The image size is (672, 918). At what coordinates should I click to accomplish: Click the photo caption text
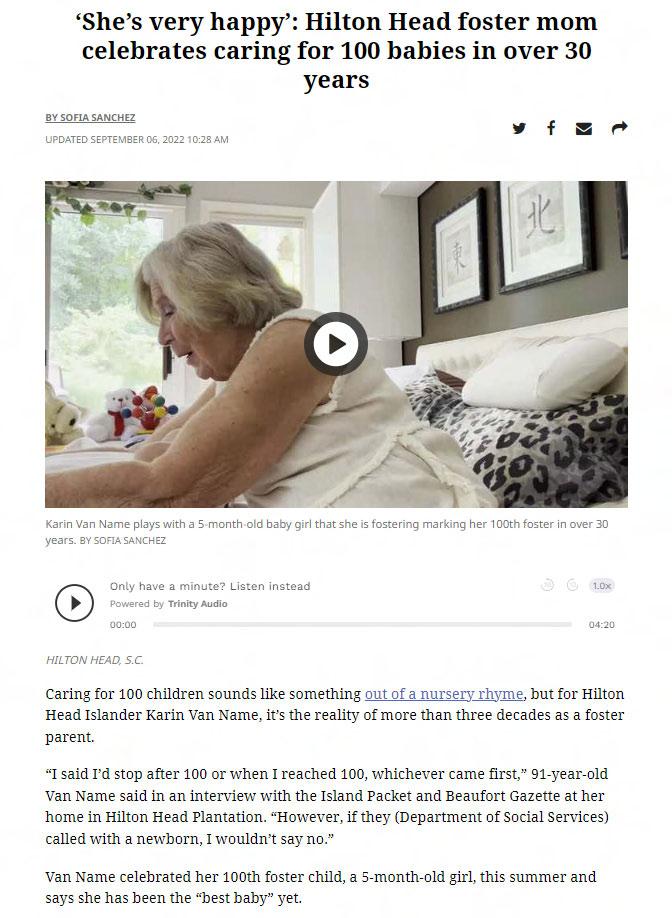coord(327,532)
